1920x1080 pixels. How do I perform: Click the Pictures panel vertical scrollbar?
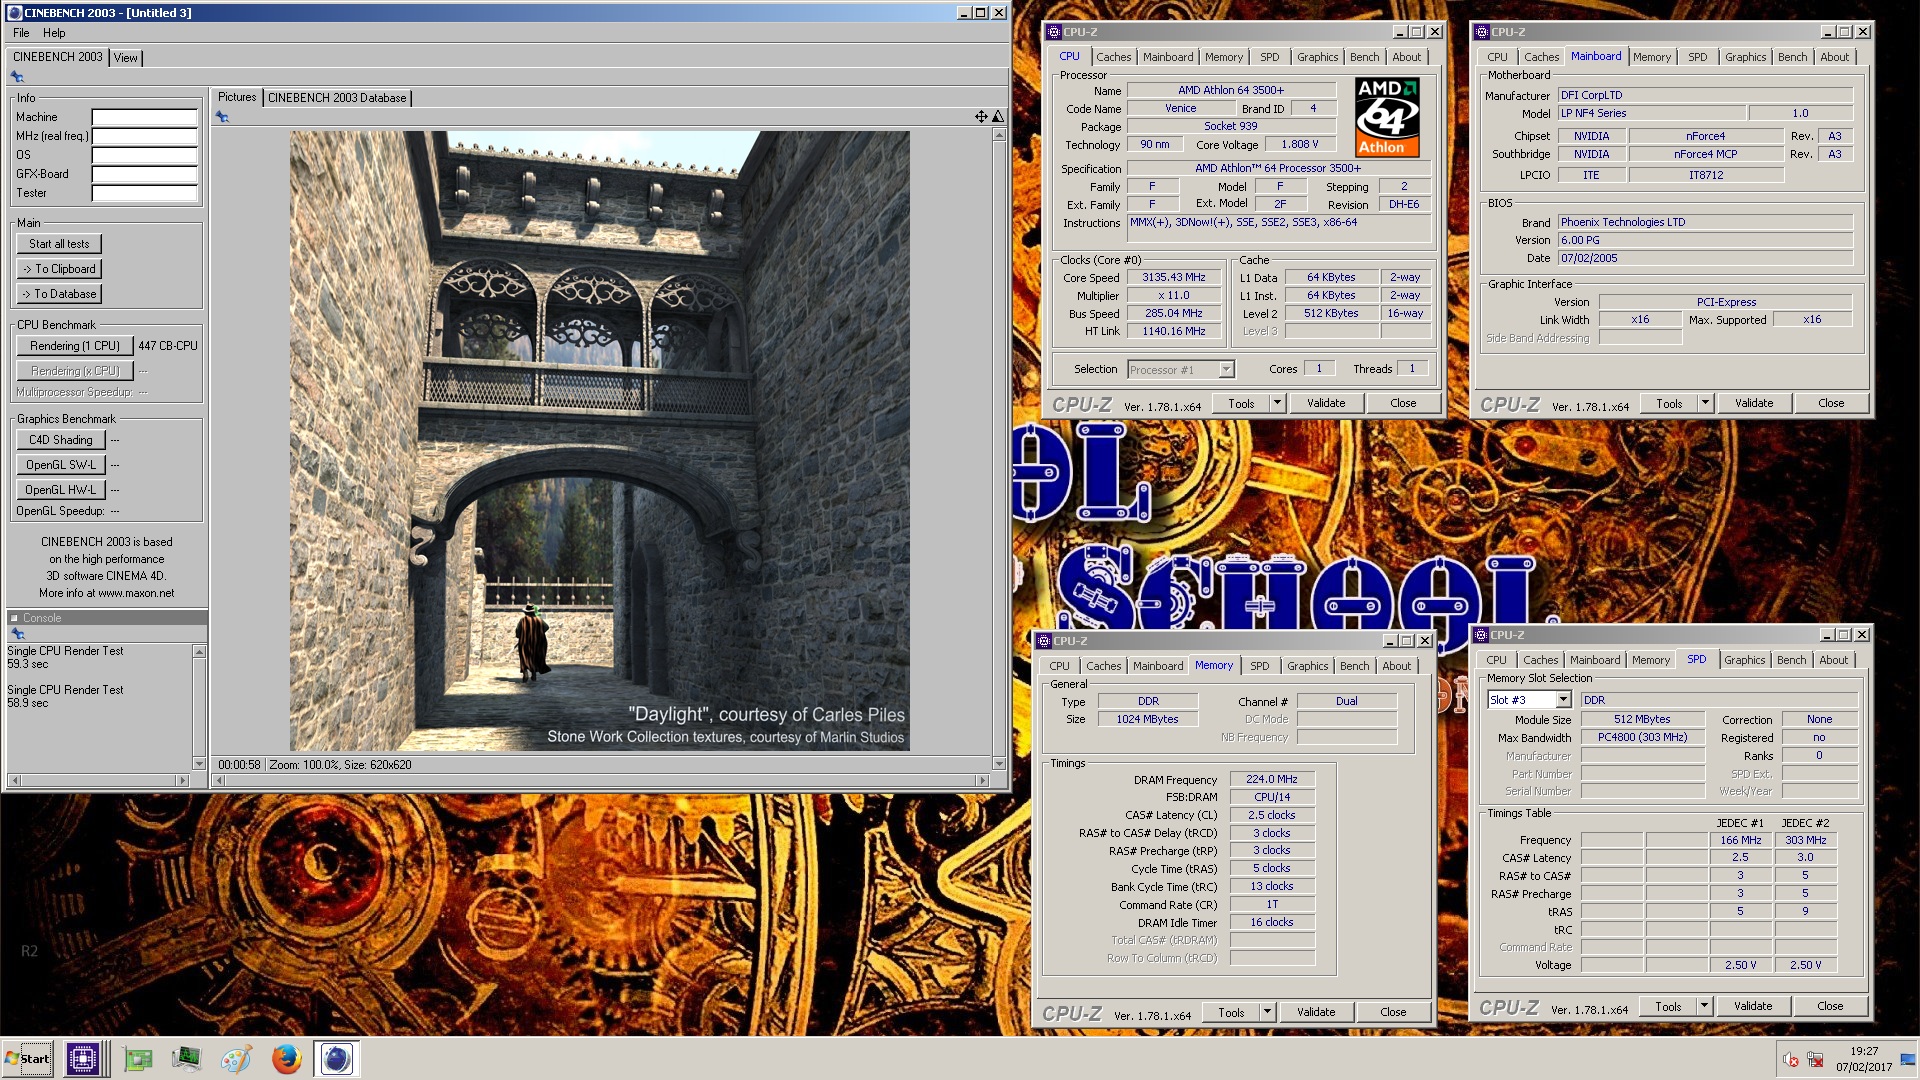tap(998, 449)
